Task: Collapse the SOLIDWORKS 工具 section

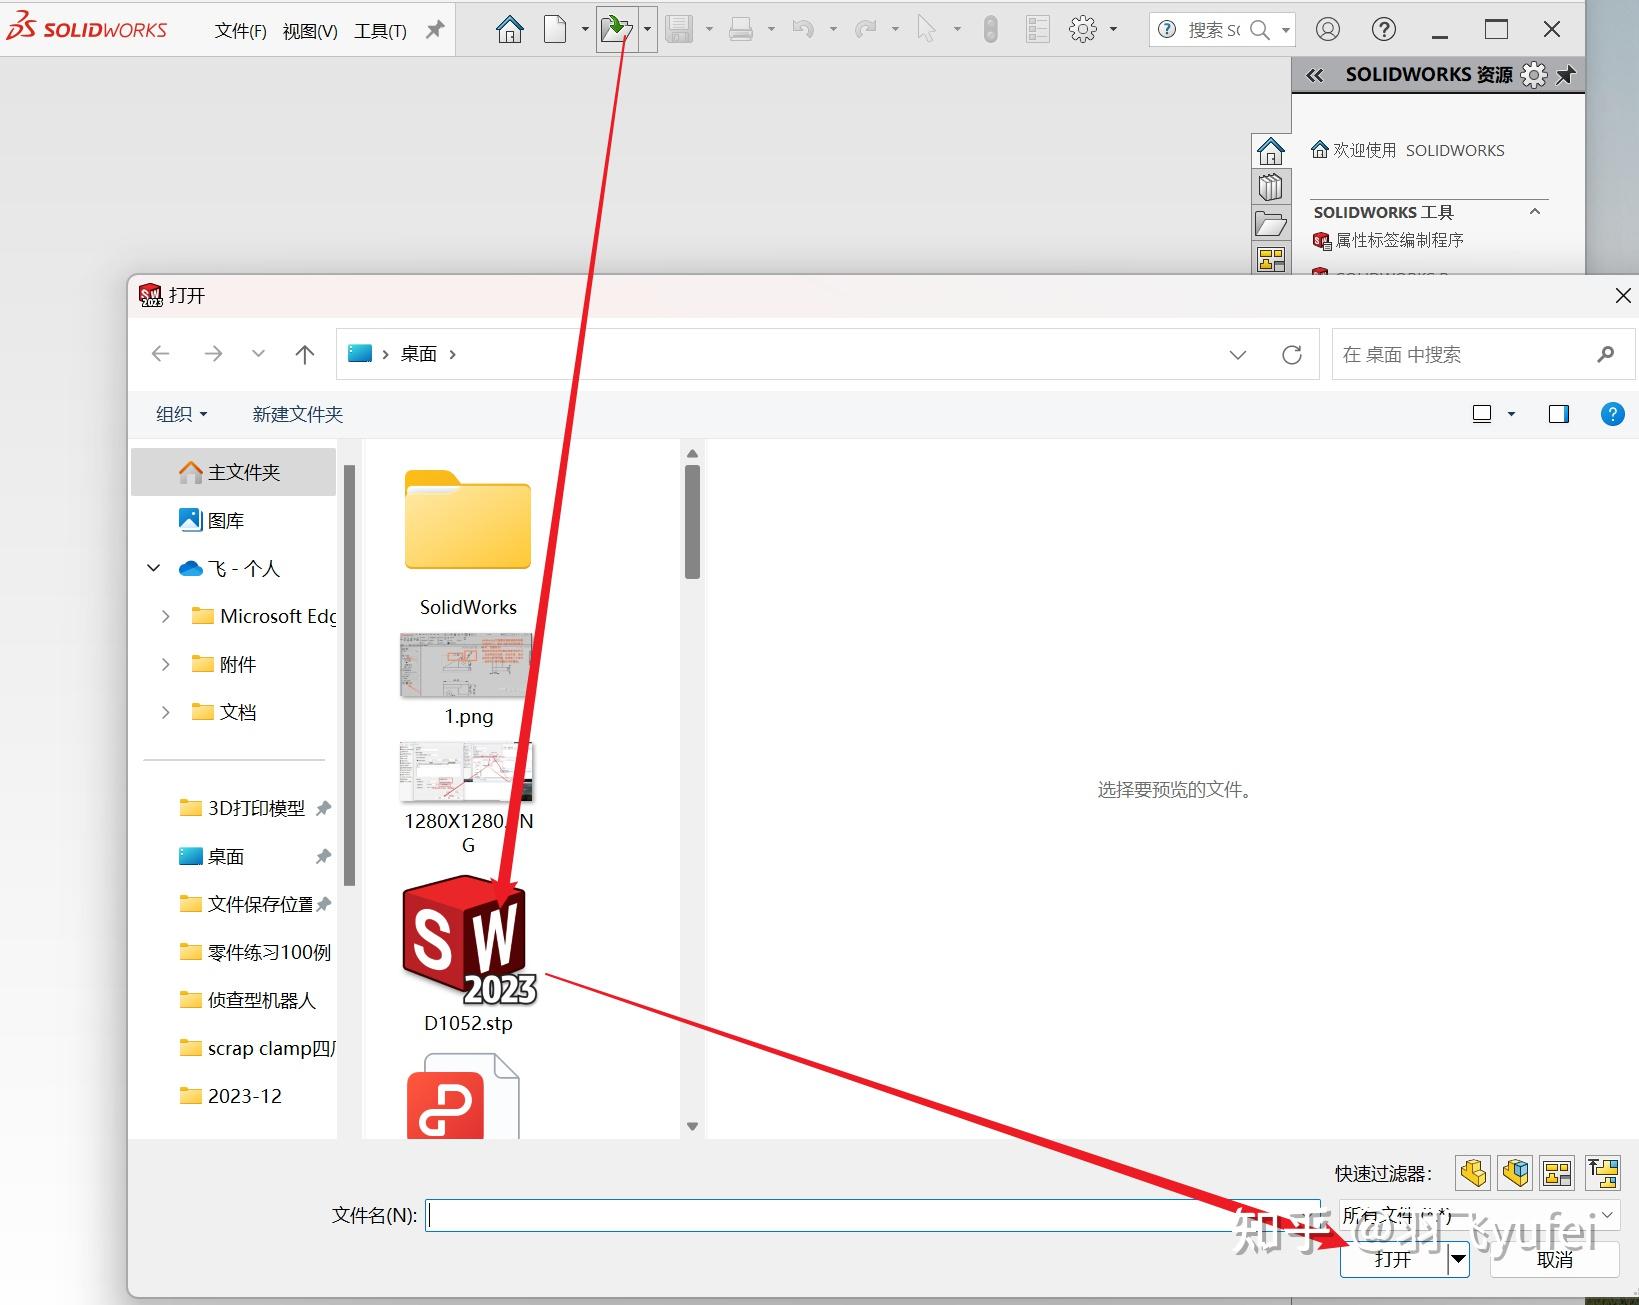Action: tap(1535, 211)
